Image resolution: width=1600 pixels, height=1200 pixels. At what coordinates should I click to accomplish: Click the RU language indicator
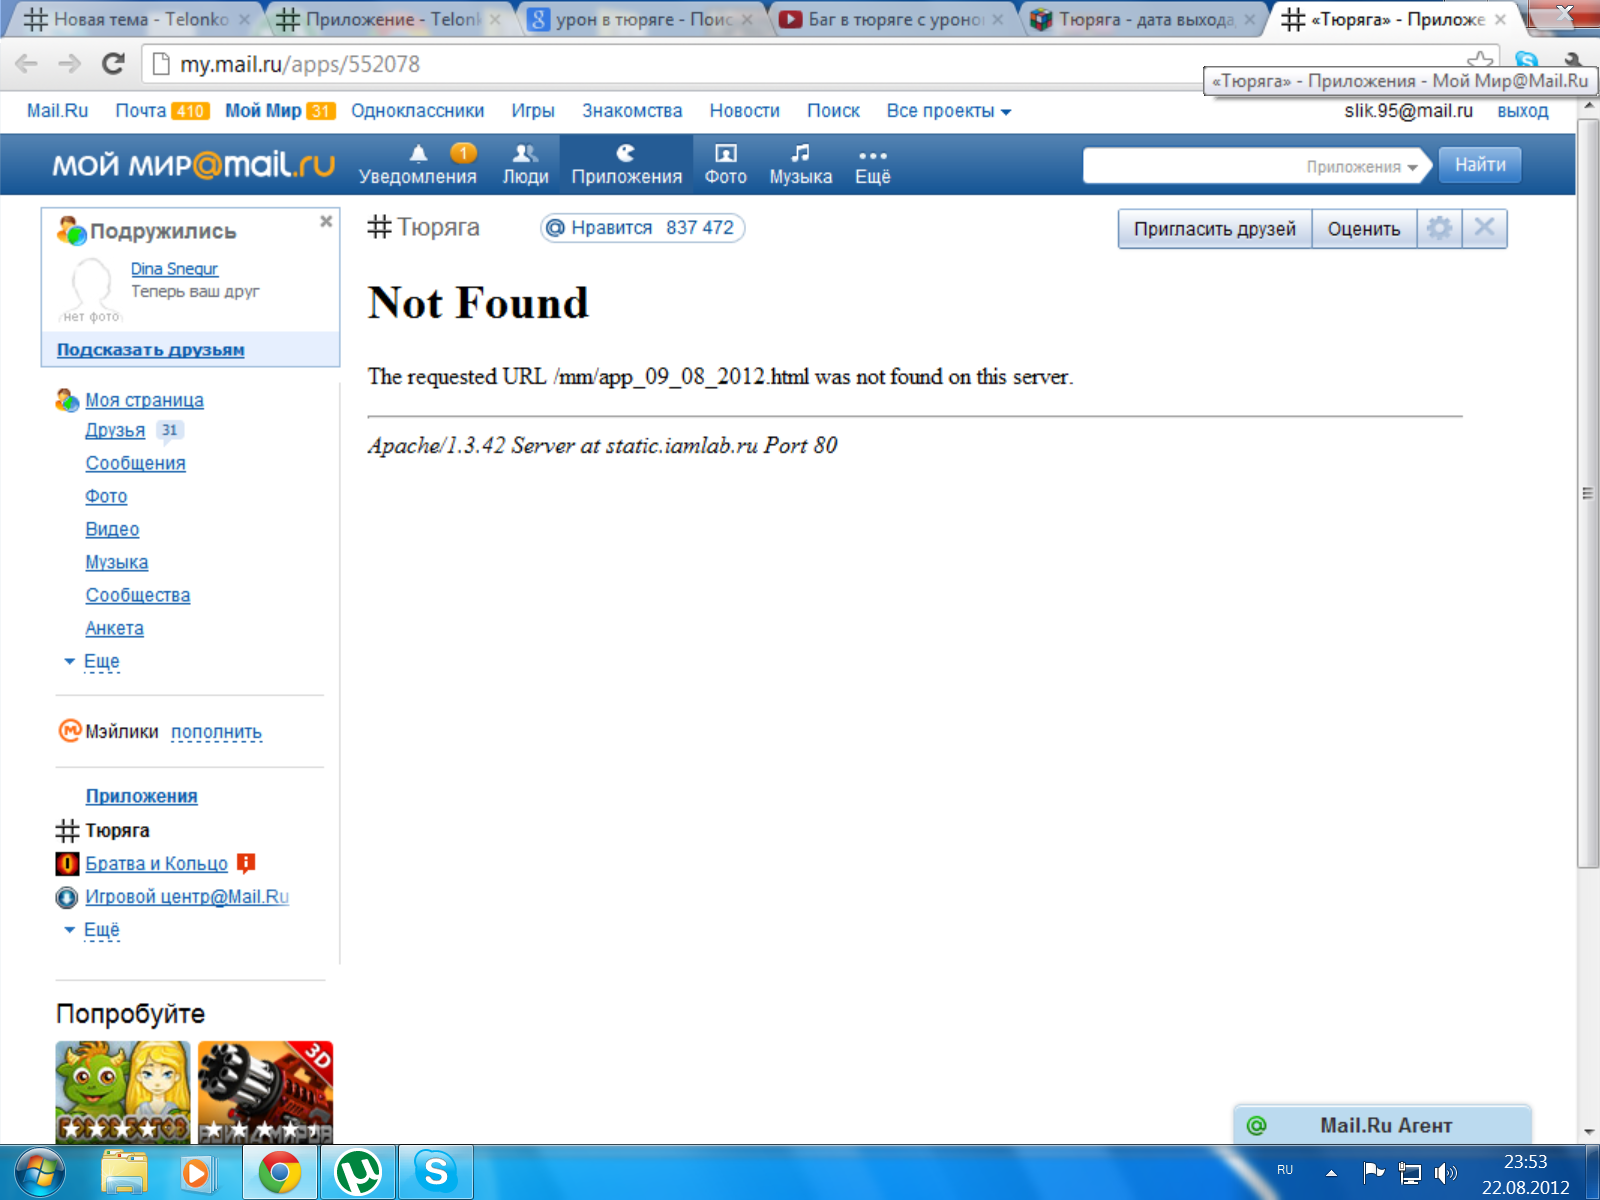pos(1285,1169)
